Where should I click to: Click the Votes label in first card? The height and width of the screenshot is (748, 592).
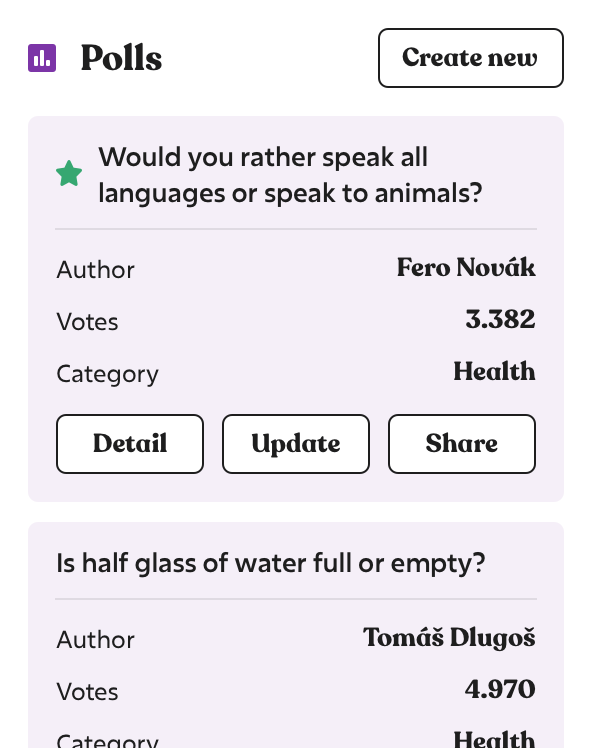click(x=87, y=322)
